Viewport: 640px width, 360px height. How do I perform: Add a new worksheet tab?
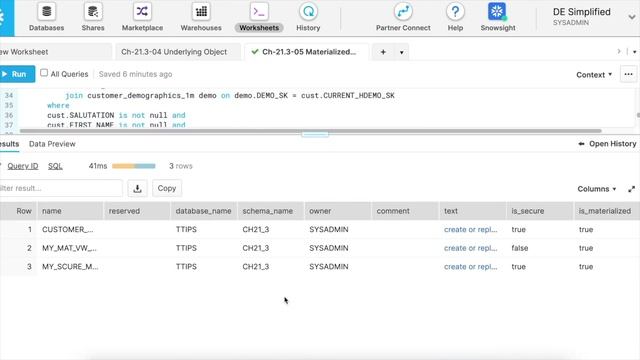coord(383,52)
